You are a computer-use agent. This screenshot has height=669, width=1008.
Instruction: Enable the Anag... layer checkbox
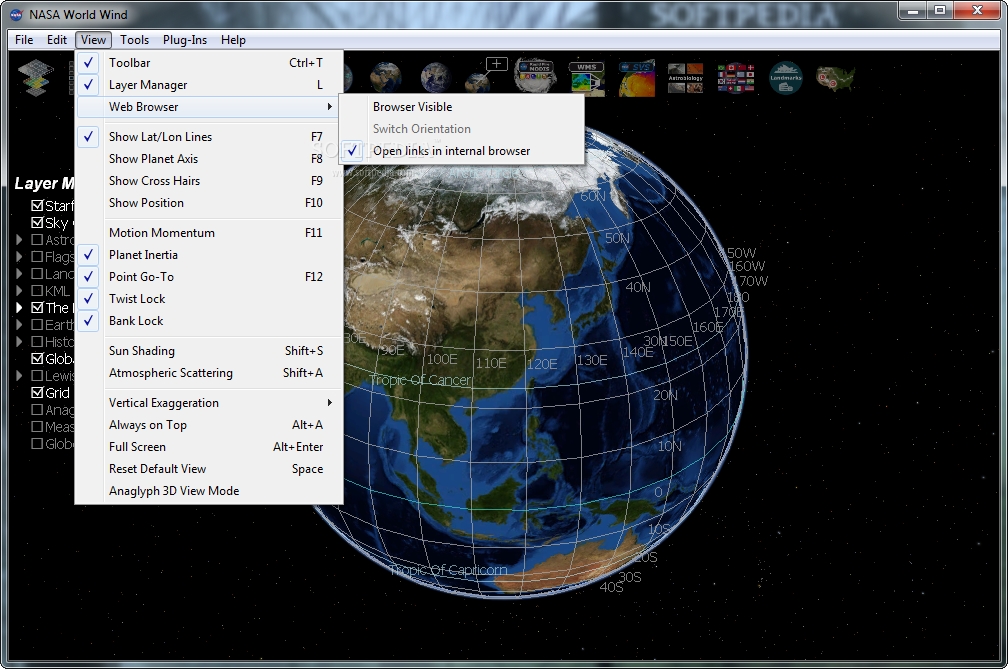[x=37, y=409]
